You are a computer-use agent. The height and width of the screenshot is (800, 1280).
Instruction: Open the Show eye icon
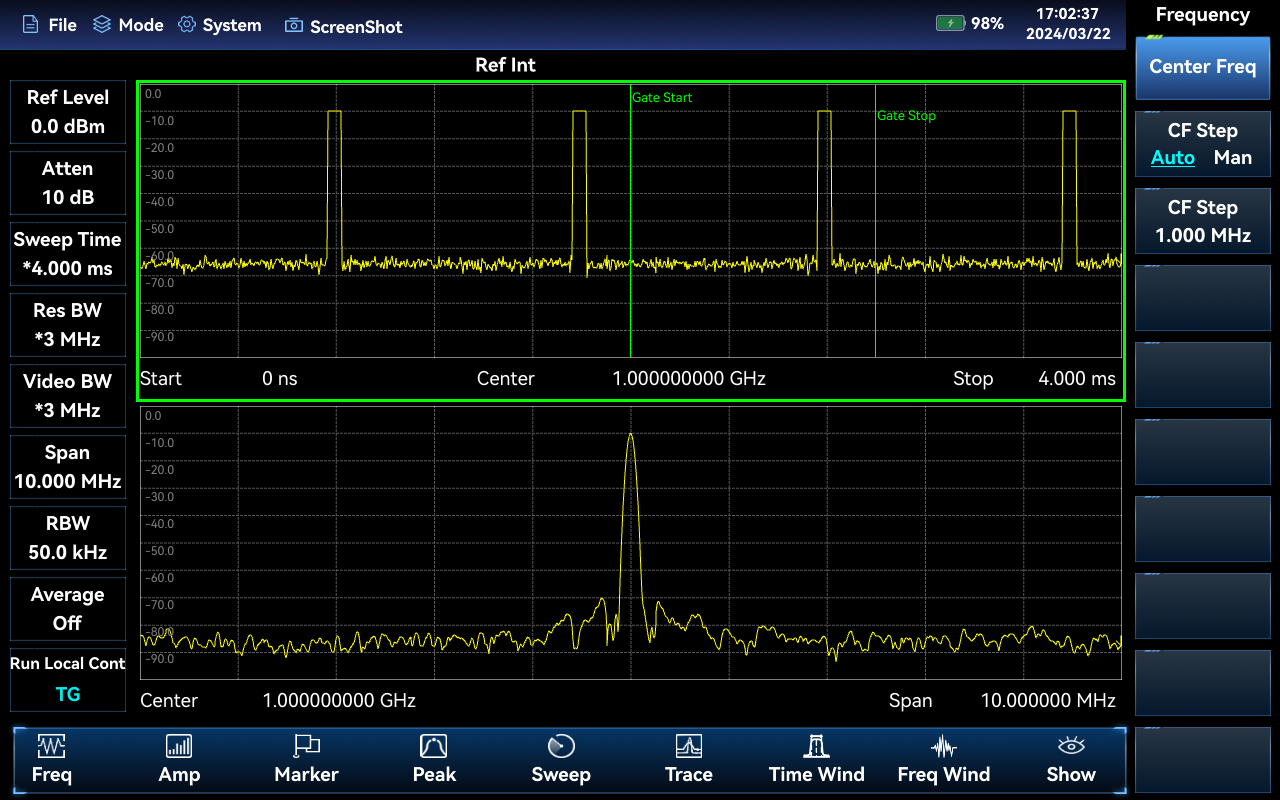(x=1071, y=746)
